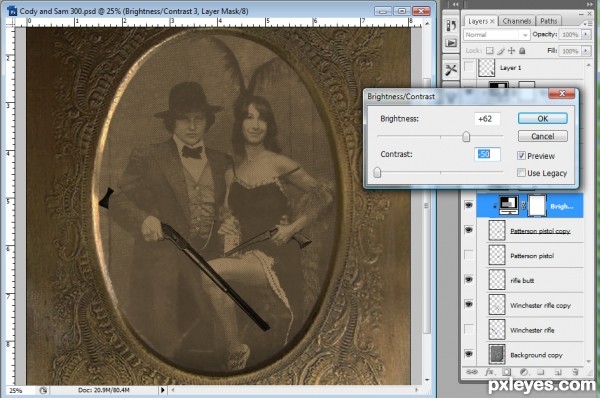Click the Brightness slider handle
600x398 pixels.
point(466,136)
